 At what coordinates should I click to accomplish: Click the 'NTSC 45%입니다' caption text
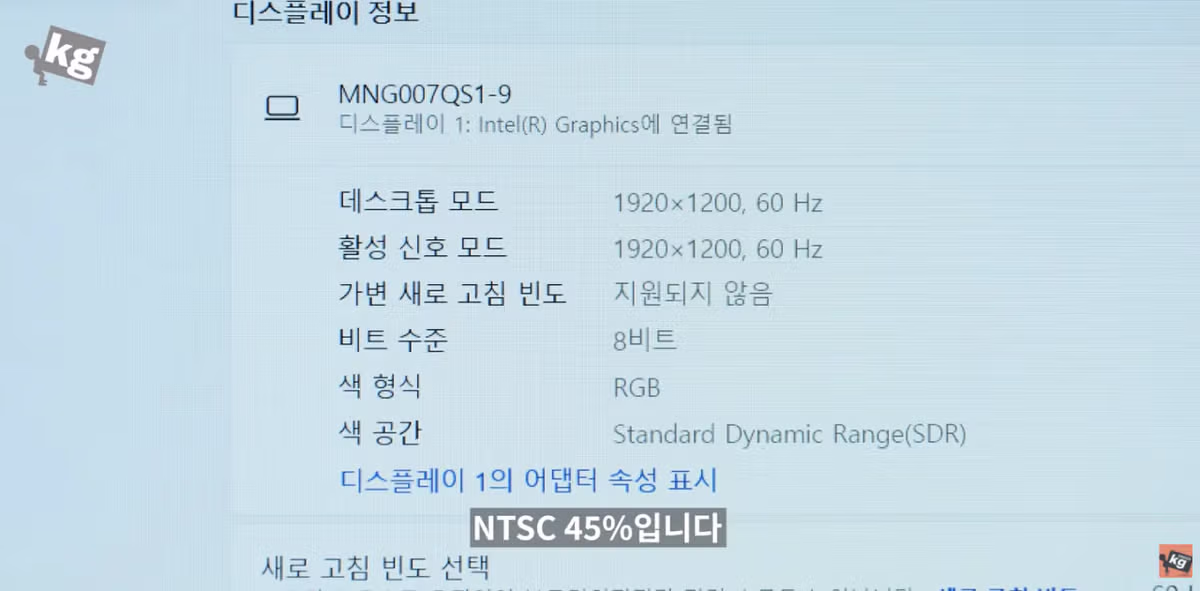tap(596, 526)
